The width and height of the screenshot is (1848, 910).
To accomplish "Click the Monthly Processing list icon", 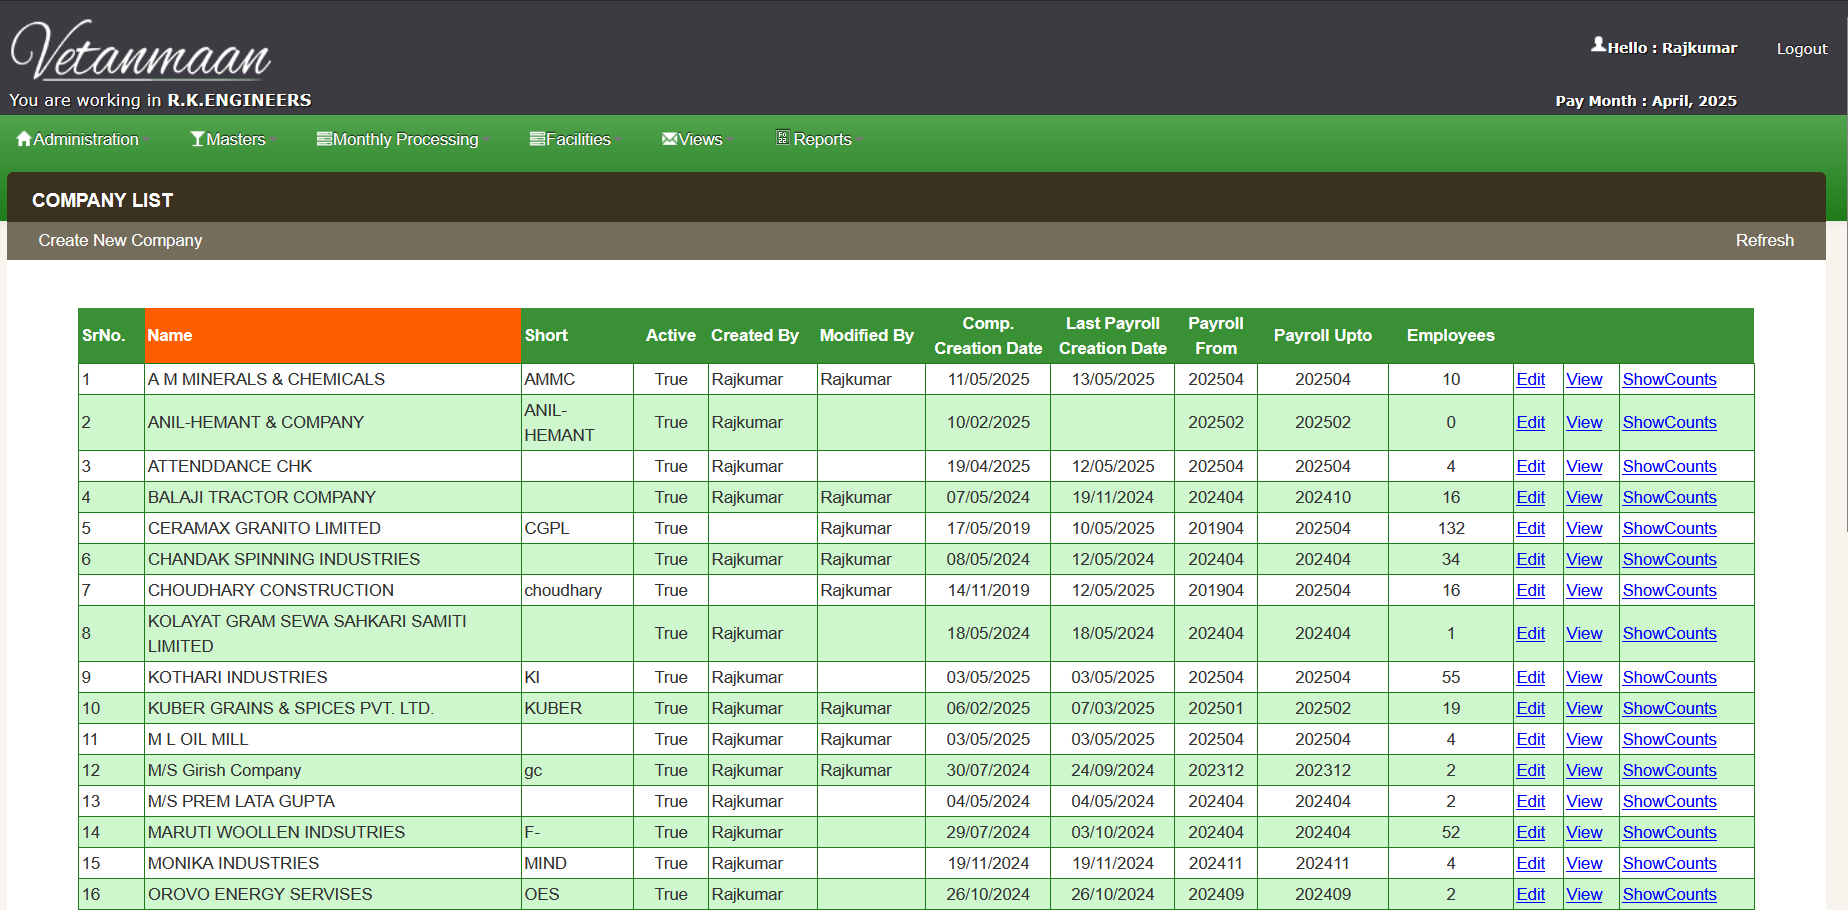I will click(324, 139).
